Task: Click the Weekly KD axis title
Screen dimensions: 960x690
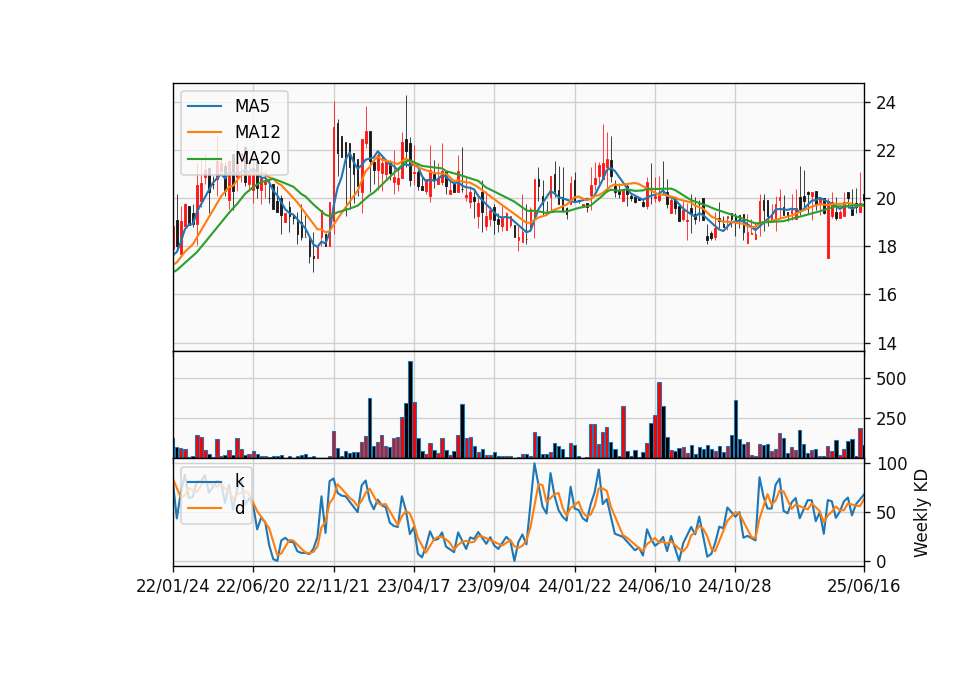Action: [x=920, y=513]
